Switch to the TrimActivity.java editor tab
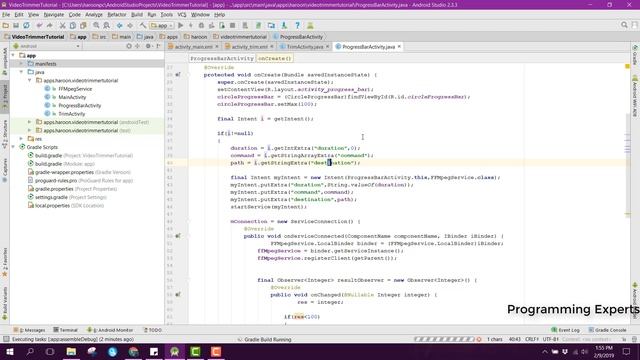Image resolution: width=640 pixels, height=360 pixels. 304,47
